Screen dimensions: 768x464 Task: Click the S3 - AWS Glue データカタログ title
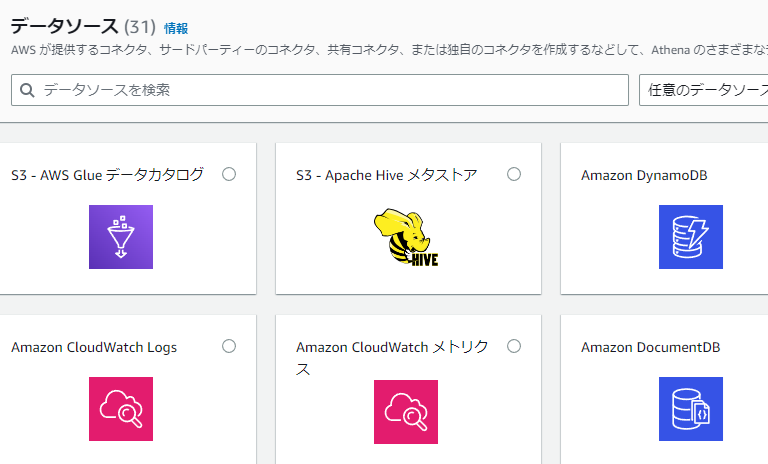tap(107, 175)
